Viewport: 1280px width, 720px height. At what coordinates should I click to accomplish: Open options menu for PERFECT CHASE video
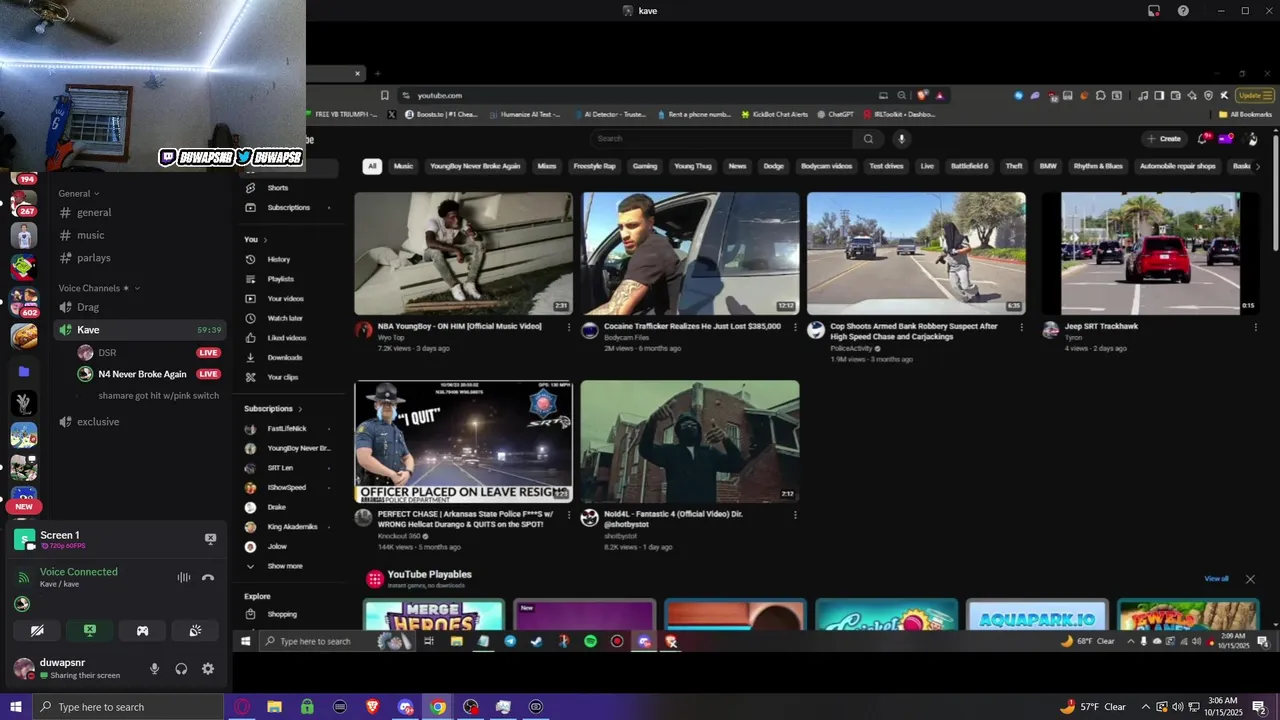[x=568, y=515]
